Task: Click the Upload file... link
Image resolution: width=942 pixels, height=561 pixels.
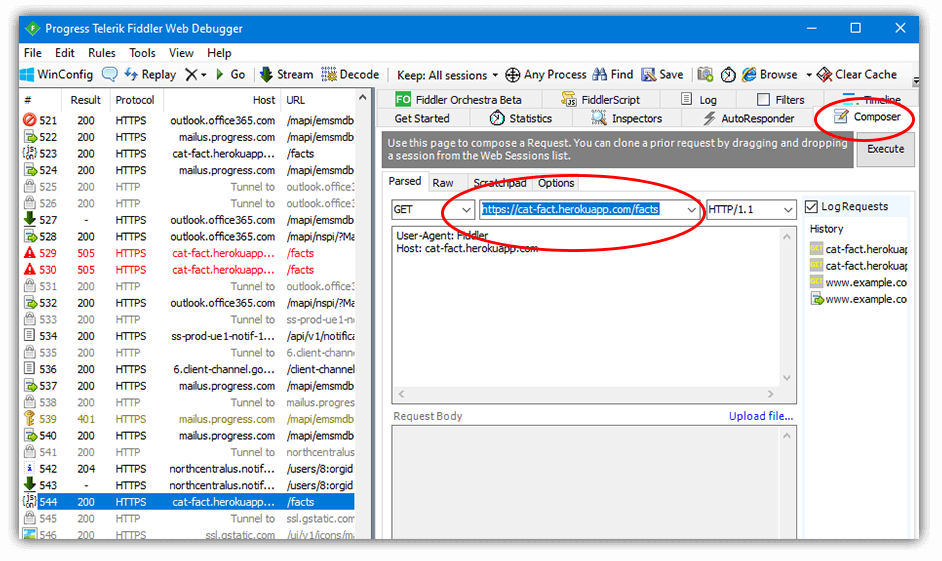Action: point(761,416)
